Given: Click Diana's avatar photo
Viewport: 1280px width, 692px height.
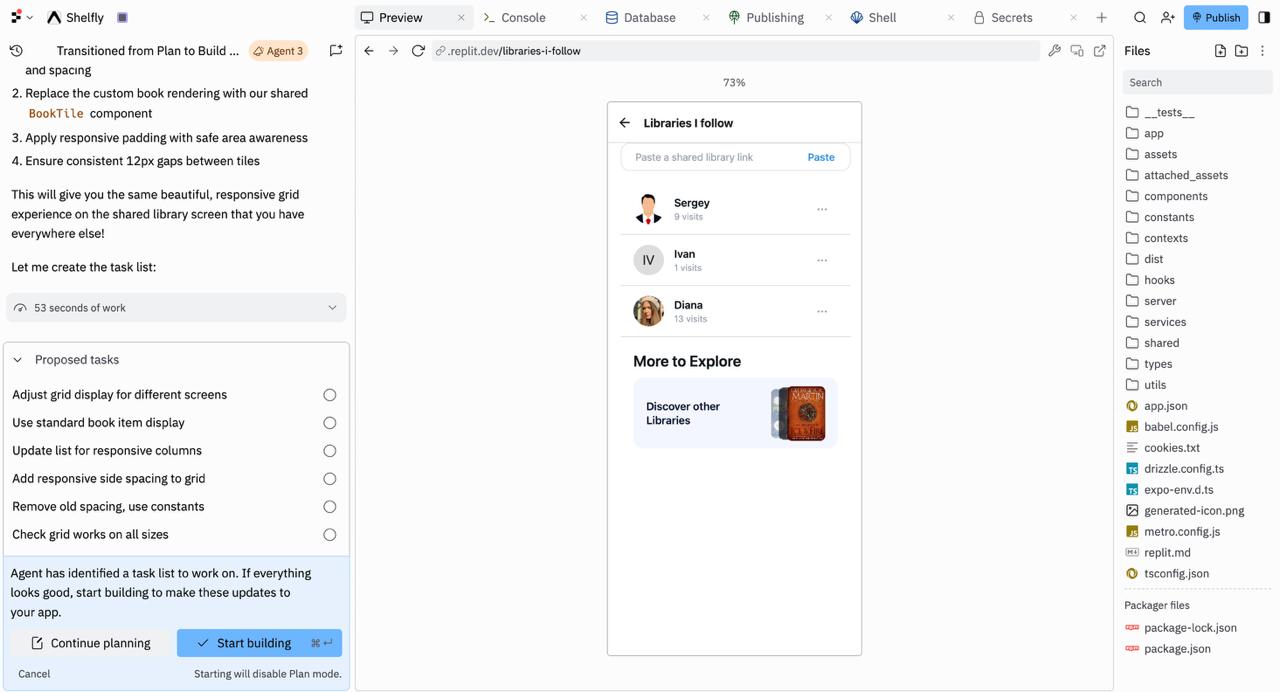Looking at the screenshot, I should coord(648,311).
